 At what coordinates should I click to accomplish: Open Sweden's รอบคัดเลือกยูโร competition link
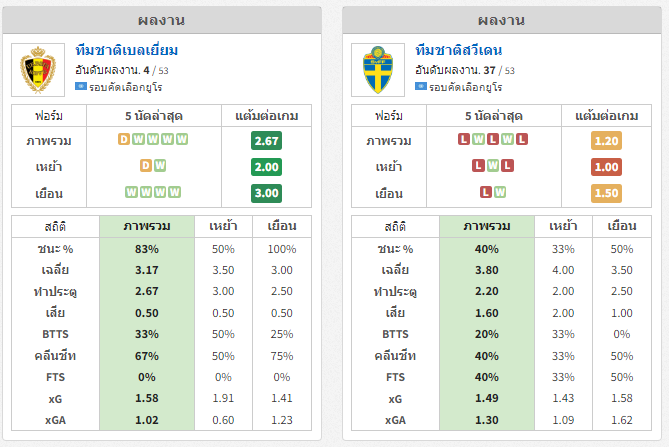click(x=465, y=87)
